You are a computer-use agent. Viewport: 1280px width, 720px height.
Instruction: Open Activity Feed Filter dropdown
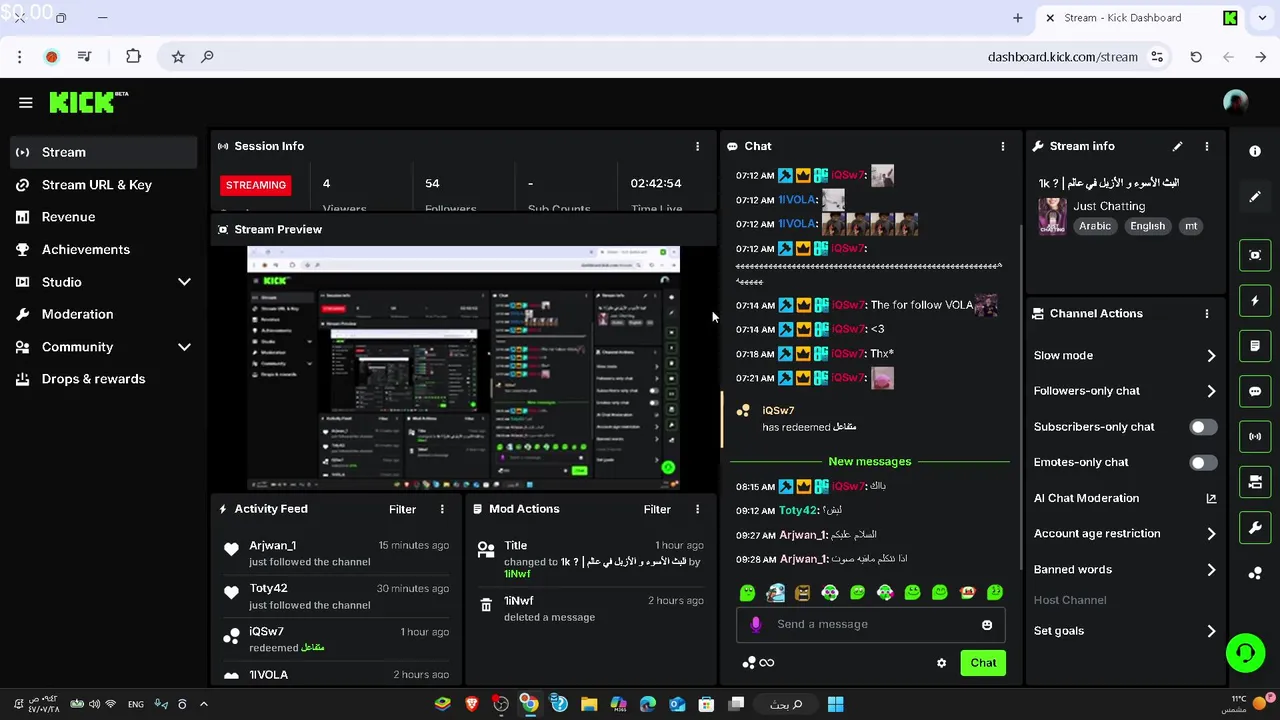pos(402,509)
